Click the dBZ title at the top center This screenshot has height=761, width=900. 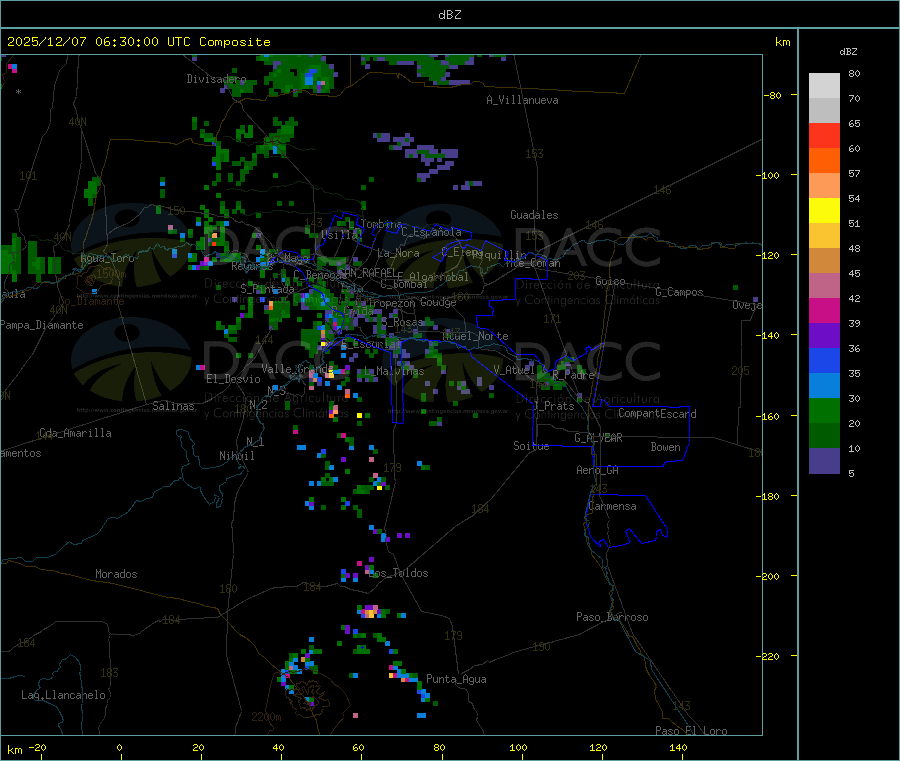click(449, 15)
